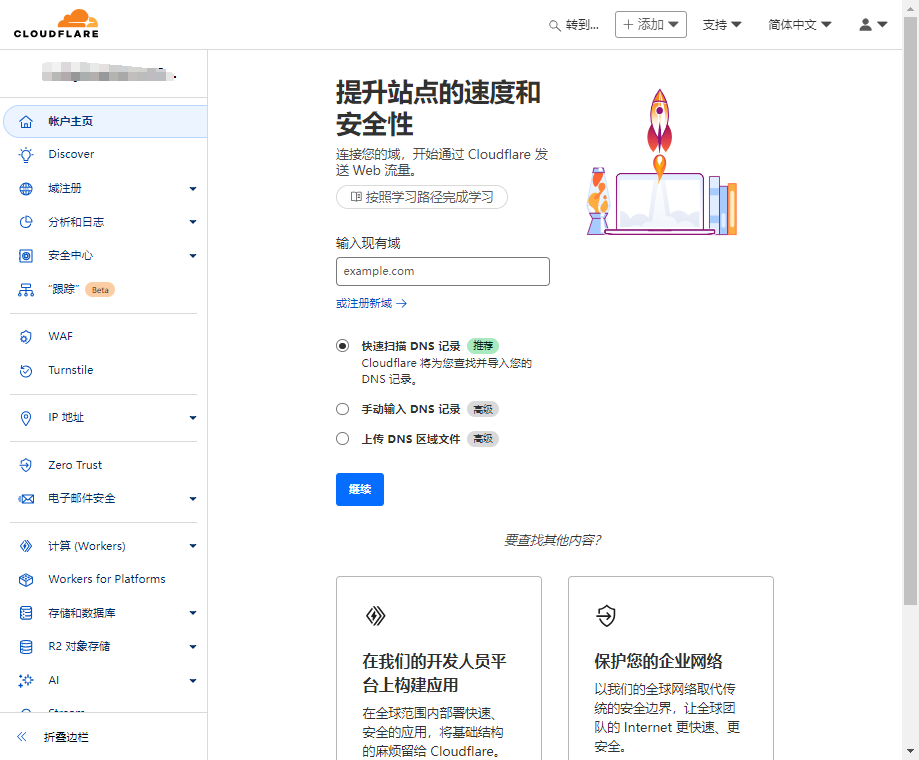Click the blue 继续 button
The width and height of the screenshot is (919, 760).
359,489
